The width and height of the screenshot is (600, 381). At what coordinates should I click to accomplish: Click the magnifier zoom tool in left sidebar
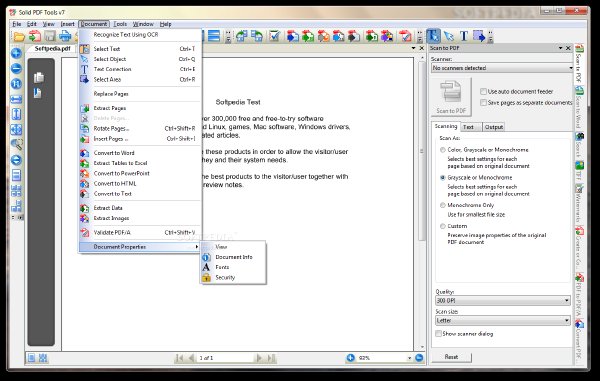pos(16,145)
